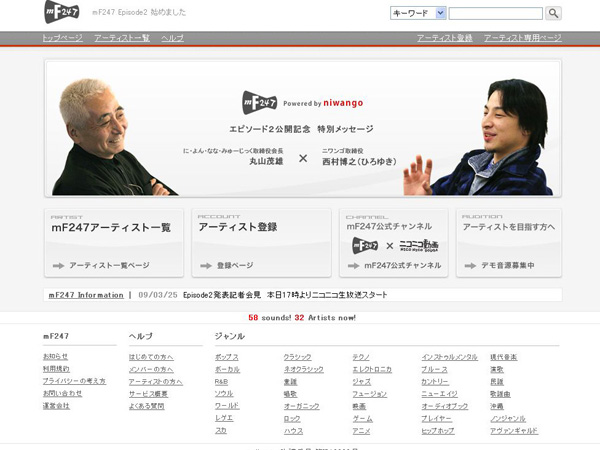Image resolution: width=600 pixels, height=450 pixels.
Task: Select the アヴァンギャルド genre link
Action: [514, 431]
